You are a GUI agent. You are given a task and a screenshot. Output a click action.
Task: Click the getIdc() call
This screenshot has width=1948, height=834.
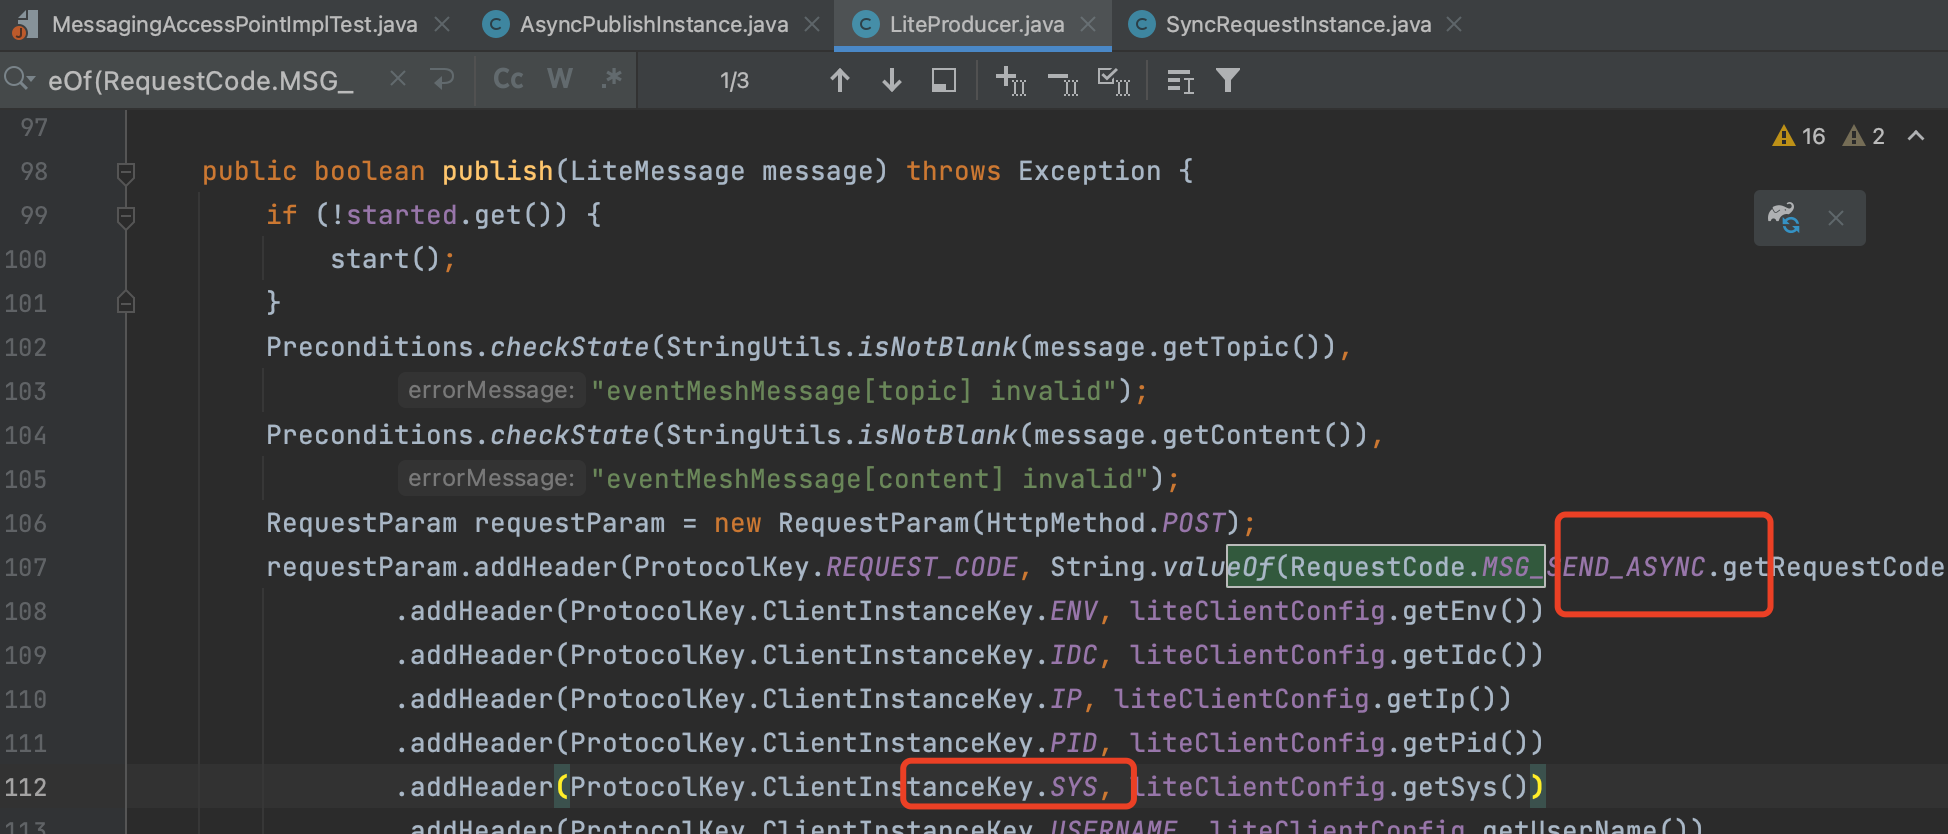[x=1465, y=655]
